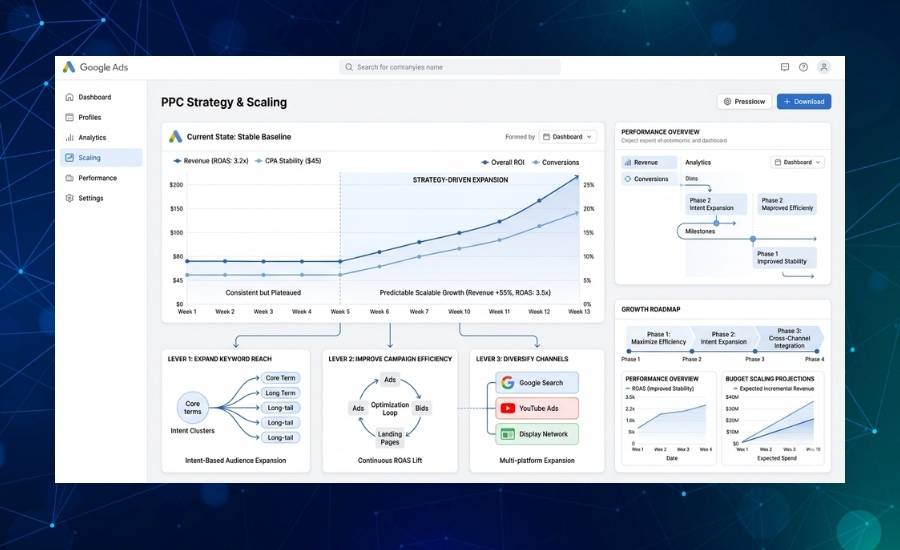Select Scaling in the sidebar
Screen dimensions: 900x550
click(x=101, y=157)
